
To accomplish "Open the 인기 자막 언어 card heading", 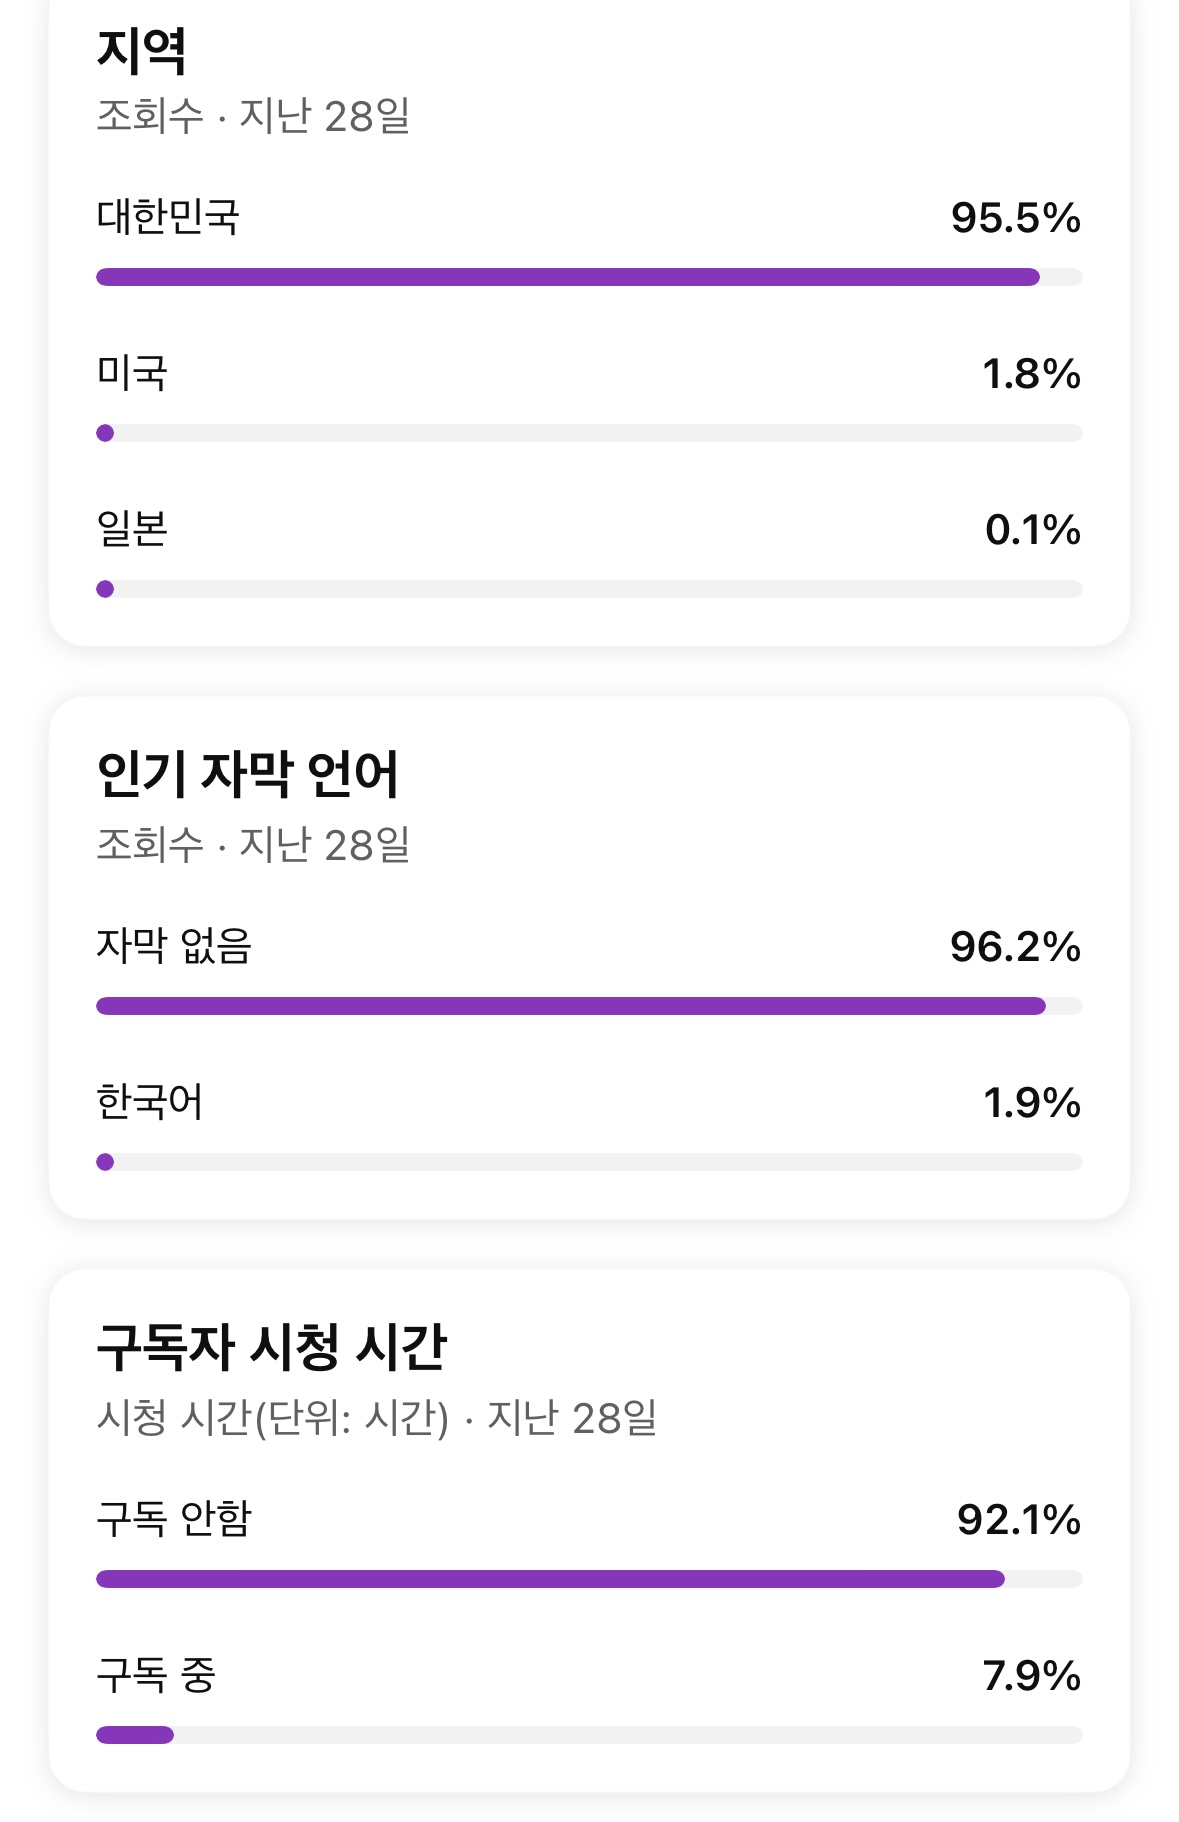I will click(x=247, y=774).
